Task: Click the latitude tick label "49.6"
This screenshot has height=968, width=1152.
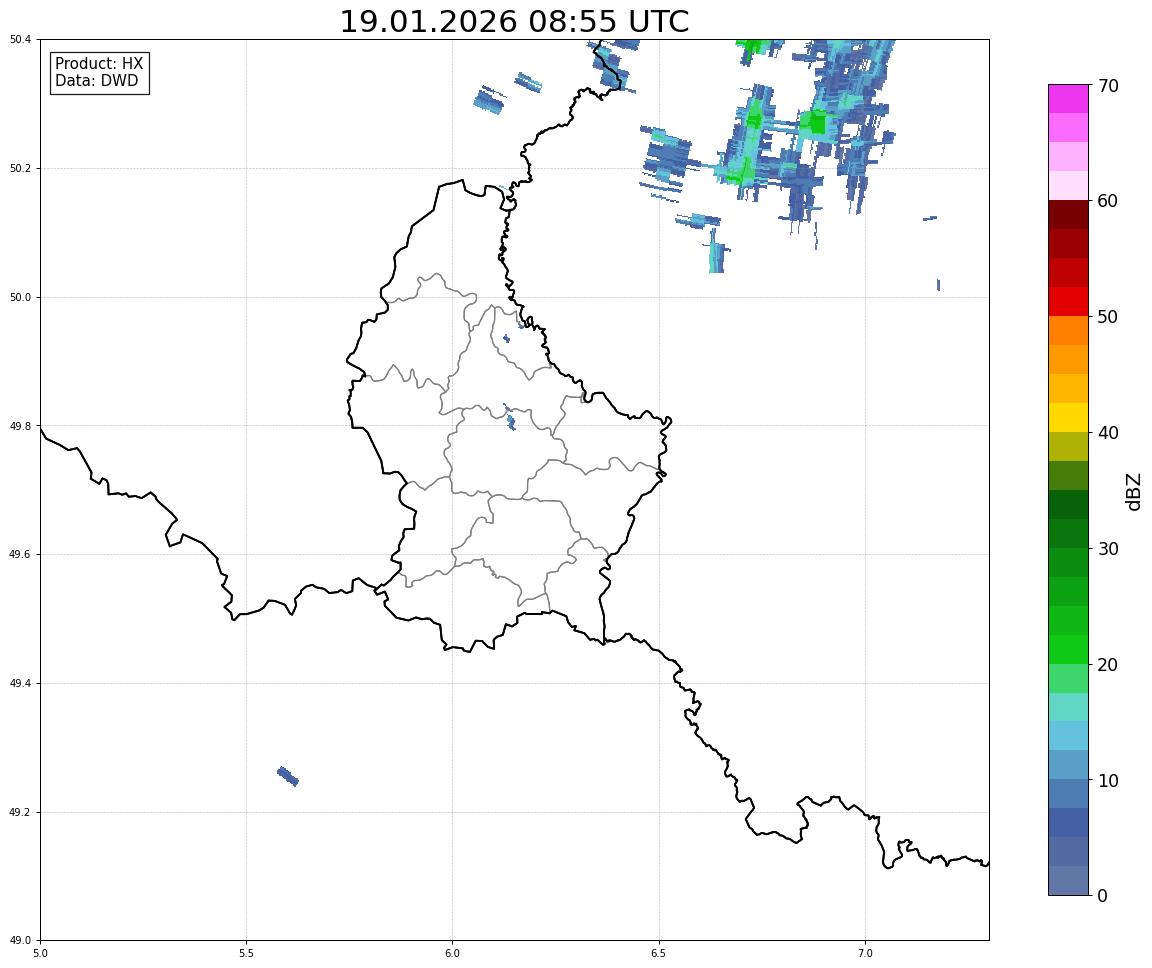Action: 21,555
